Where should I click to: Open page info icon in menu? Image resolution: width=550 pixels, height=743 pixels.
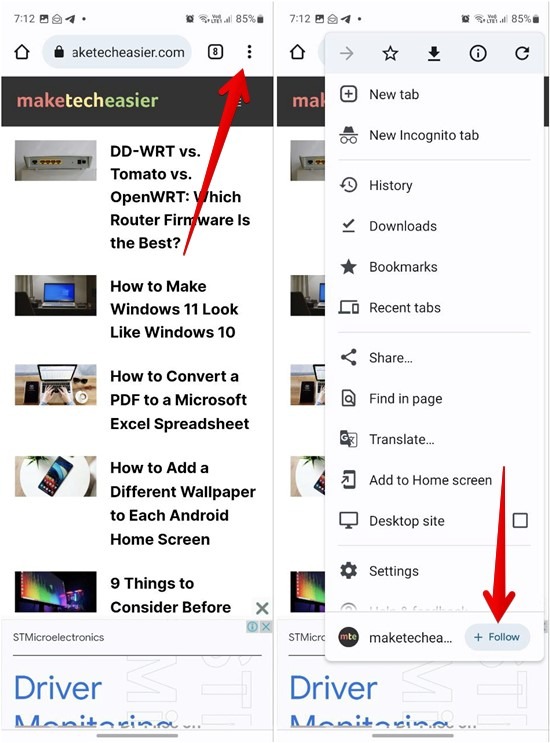coord(478,53)
